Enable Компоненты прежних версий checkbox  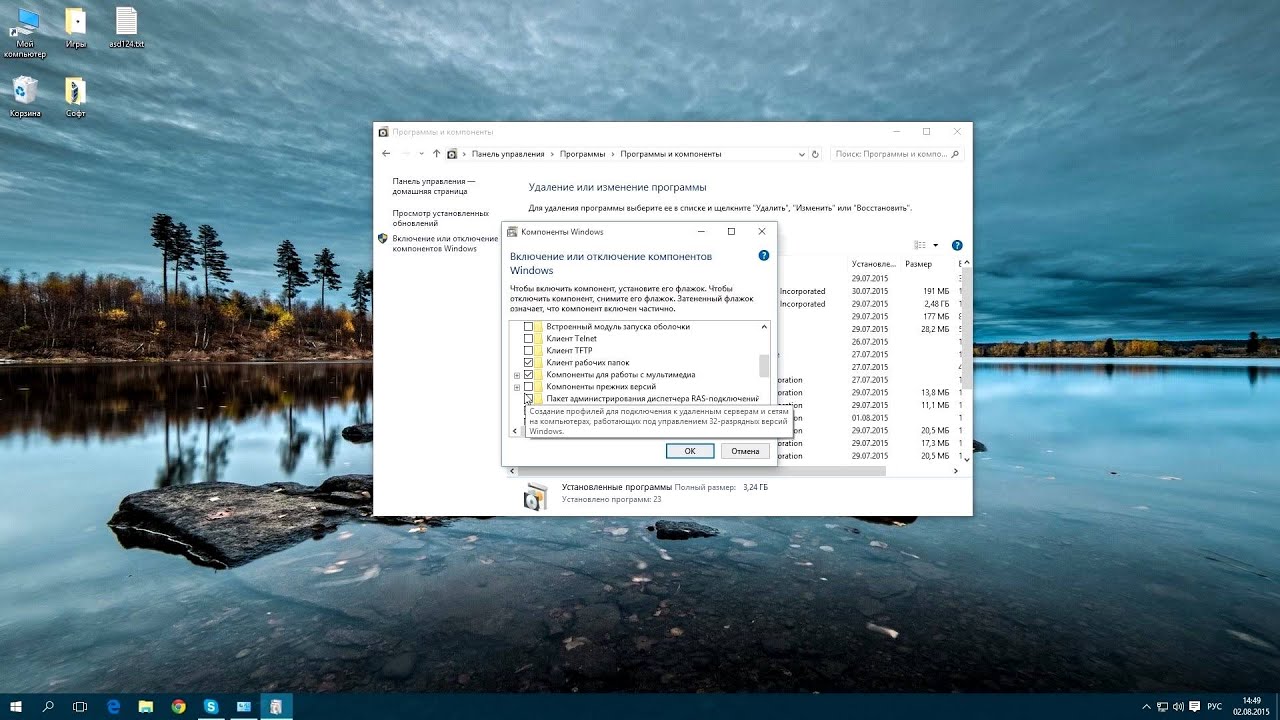pos(529,387)
